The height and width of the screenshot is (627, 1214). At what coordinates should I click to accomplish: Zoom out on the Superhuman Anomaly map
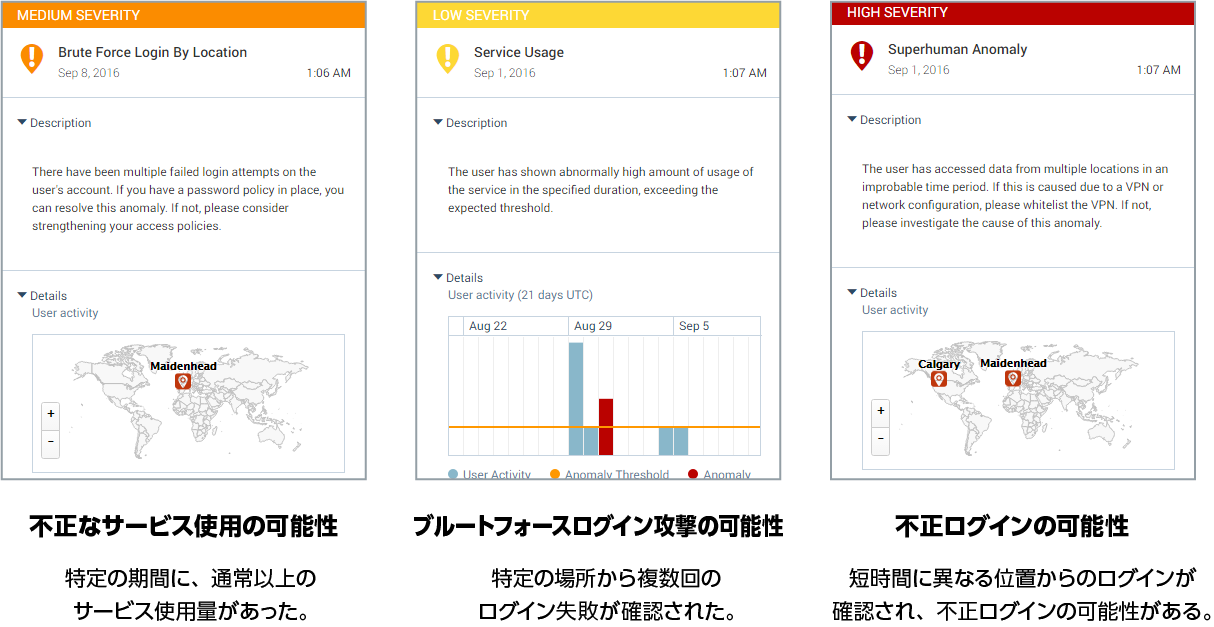click(880, 439)
